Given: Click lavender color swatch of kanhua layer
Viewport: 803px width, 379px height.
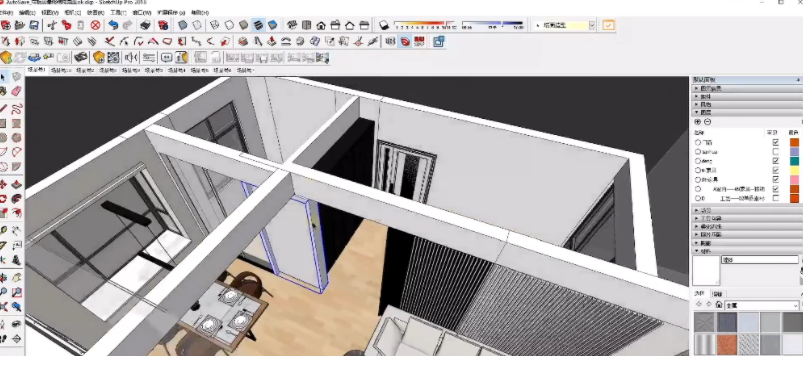Looking at the screenshot, I should [x=794, y=152].
